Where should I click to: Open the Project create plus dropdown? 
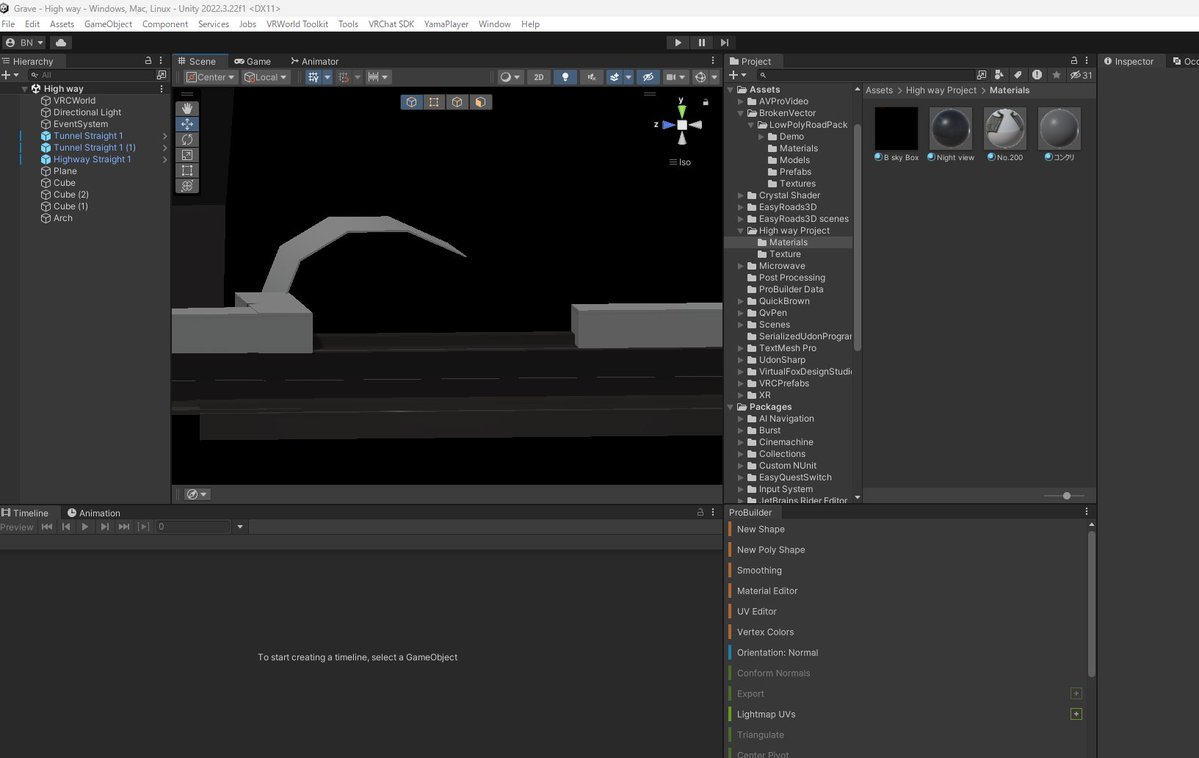click(x=738, y=75)
